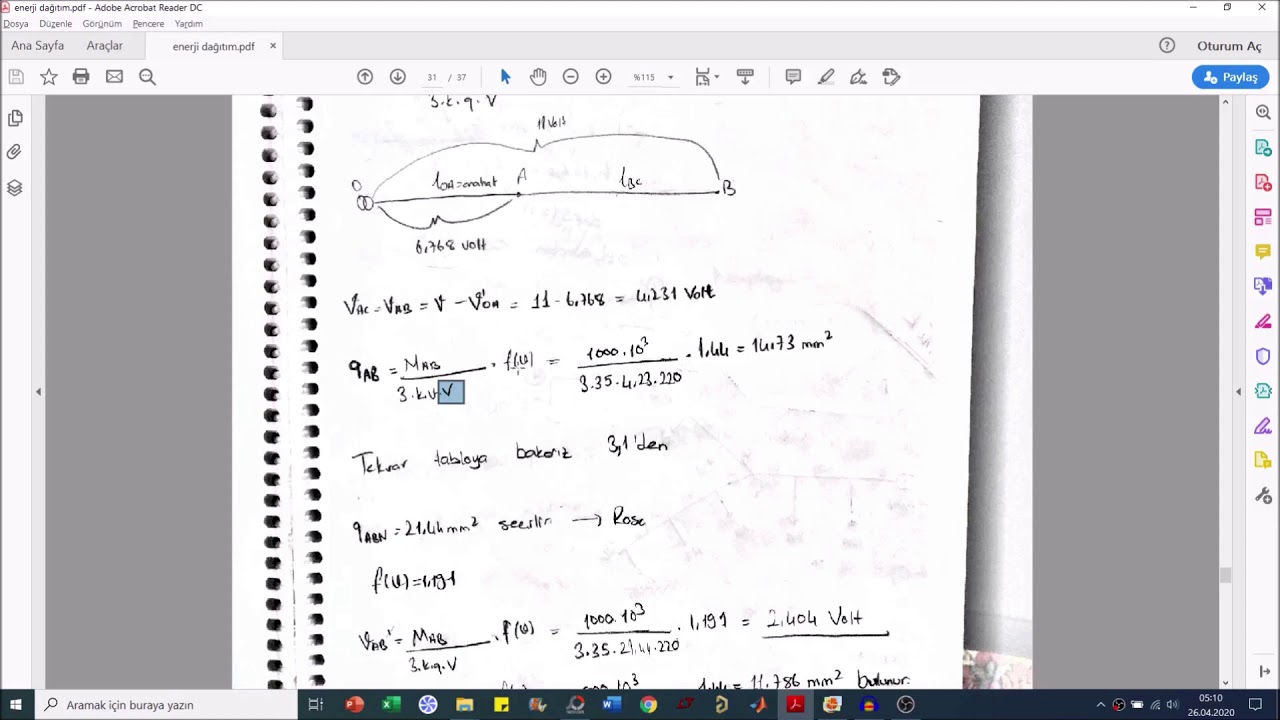The width and height of the screenshot is (1280, 720).
Task: Save the file using the floppy disk icon
Action: pos(16,77)
